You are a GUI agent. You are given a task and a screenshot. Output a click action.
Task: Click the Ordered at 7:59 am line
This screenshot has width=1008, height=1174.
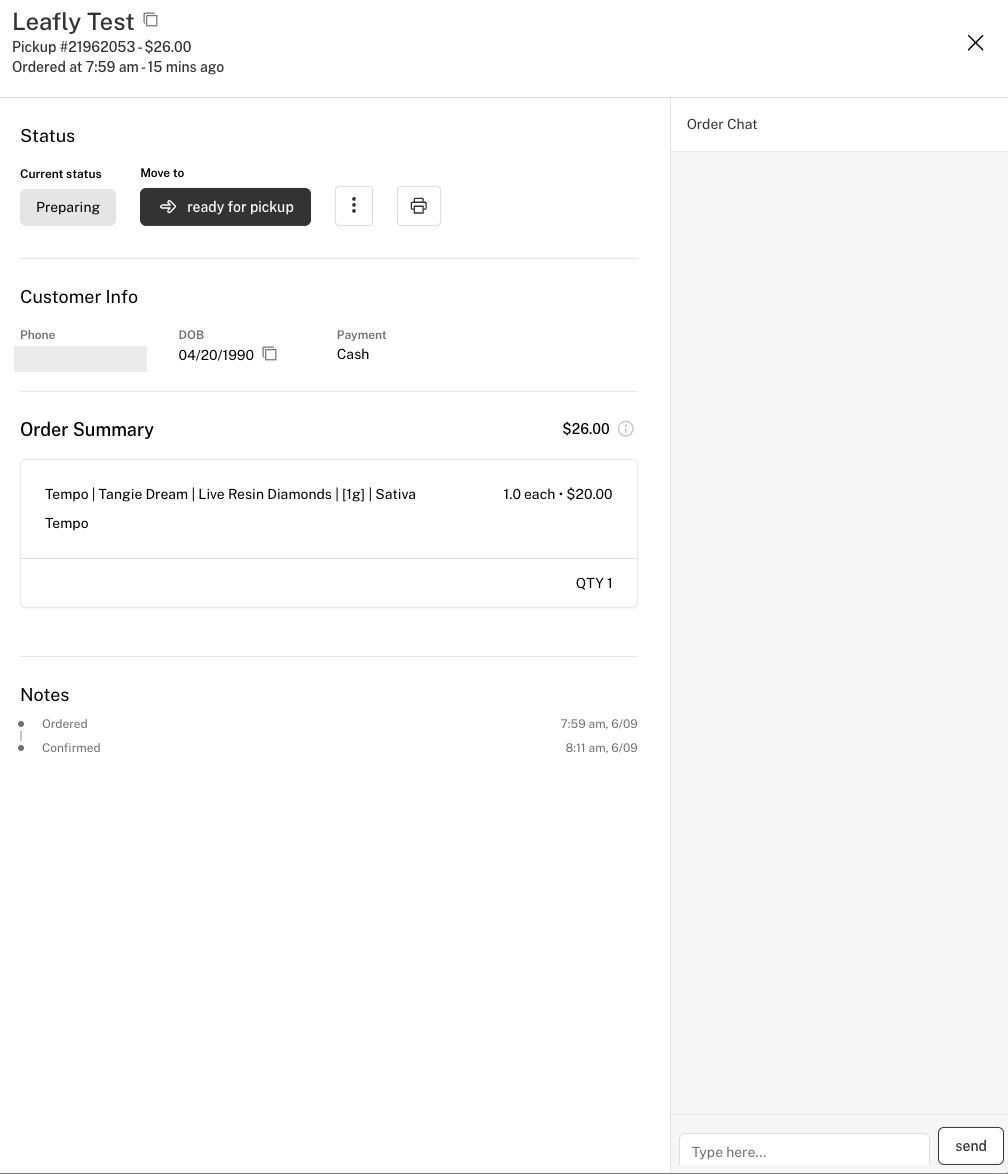point(118,67)
